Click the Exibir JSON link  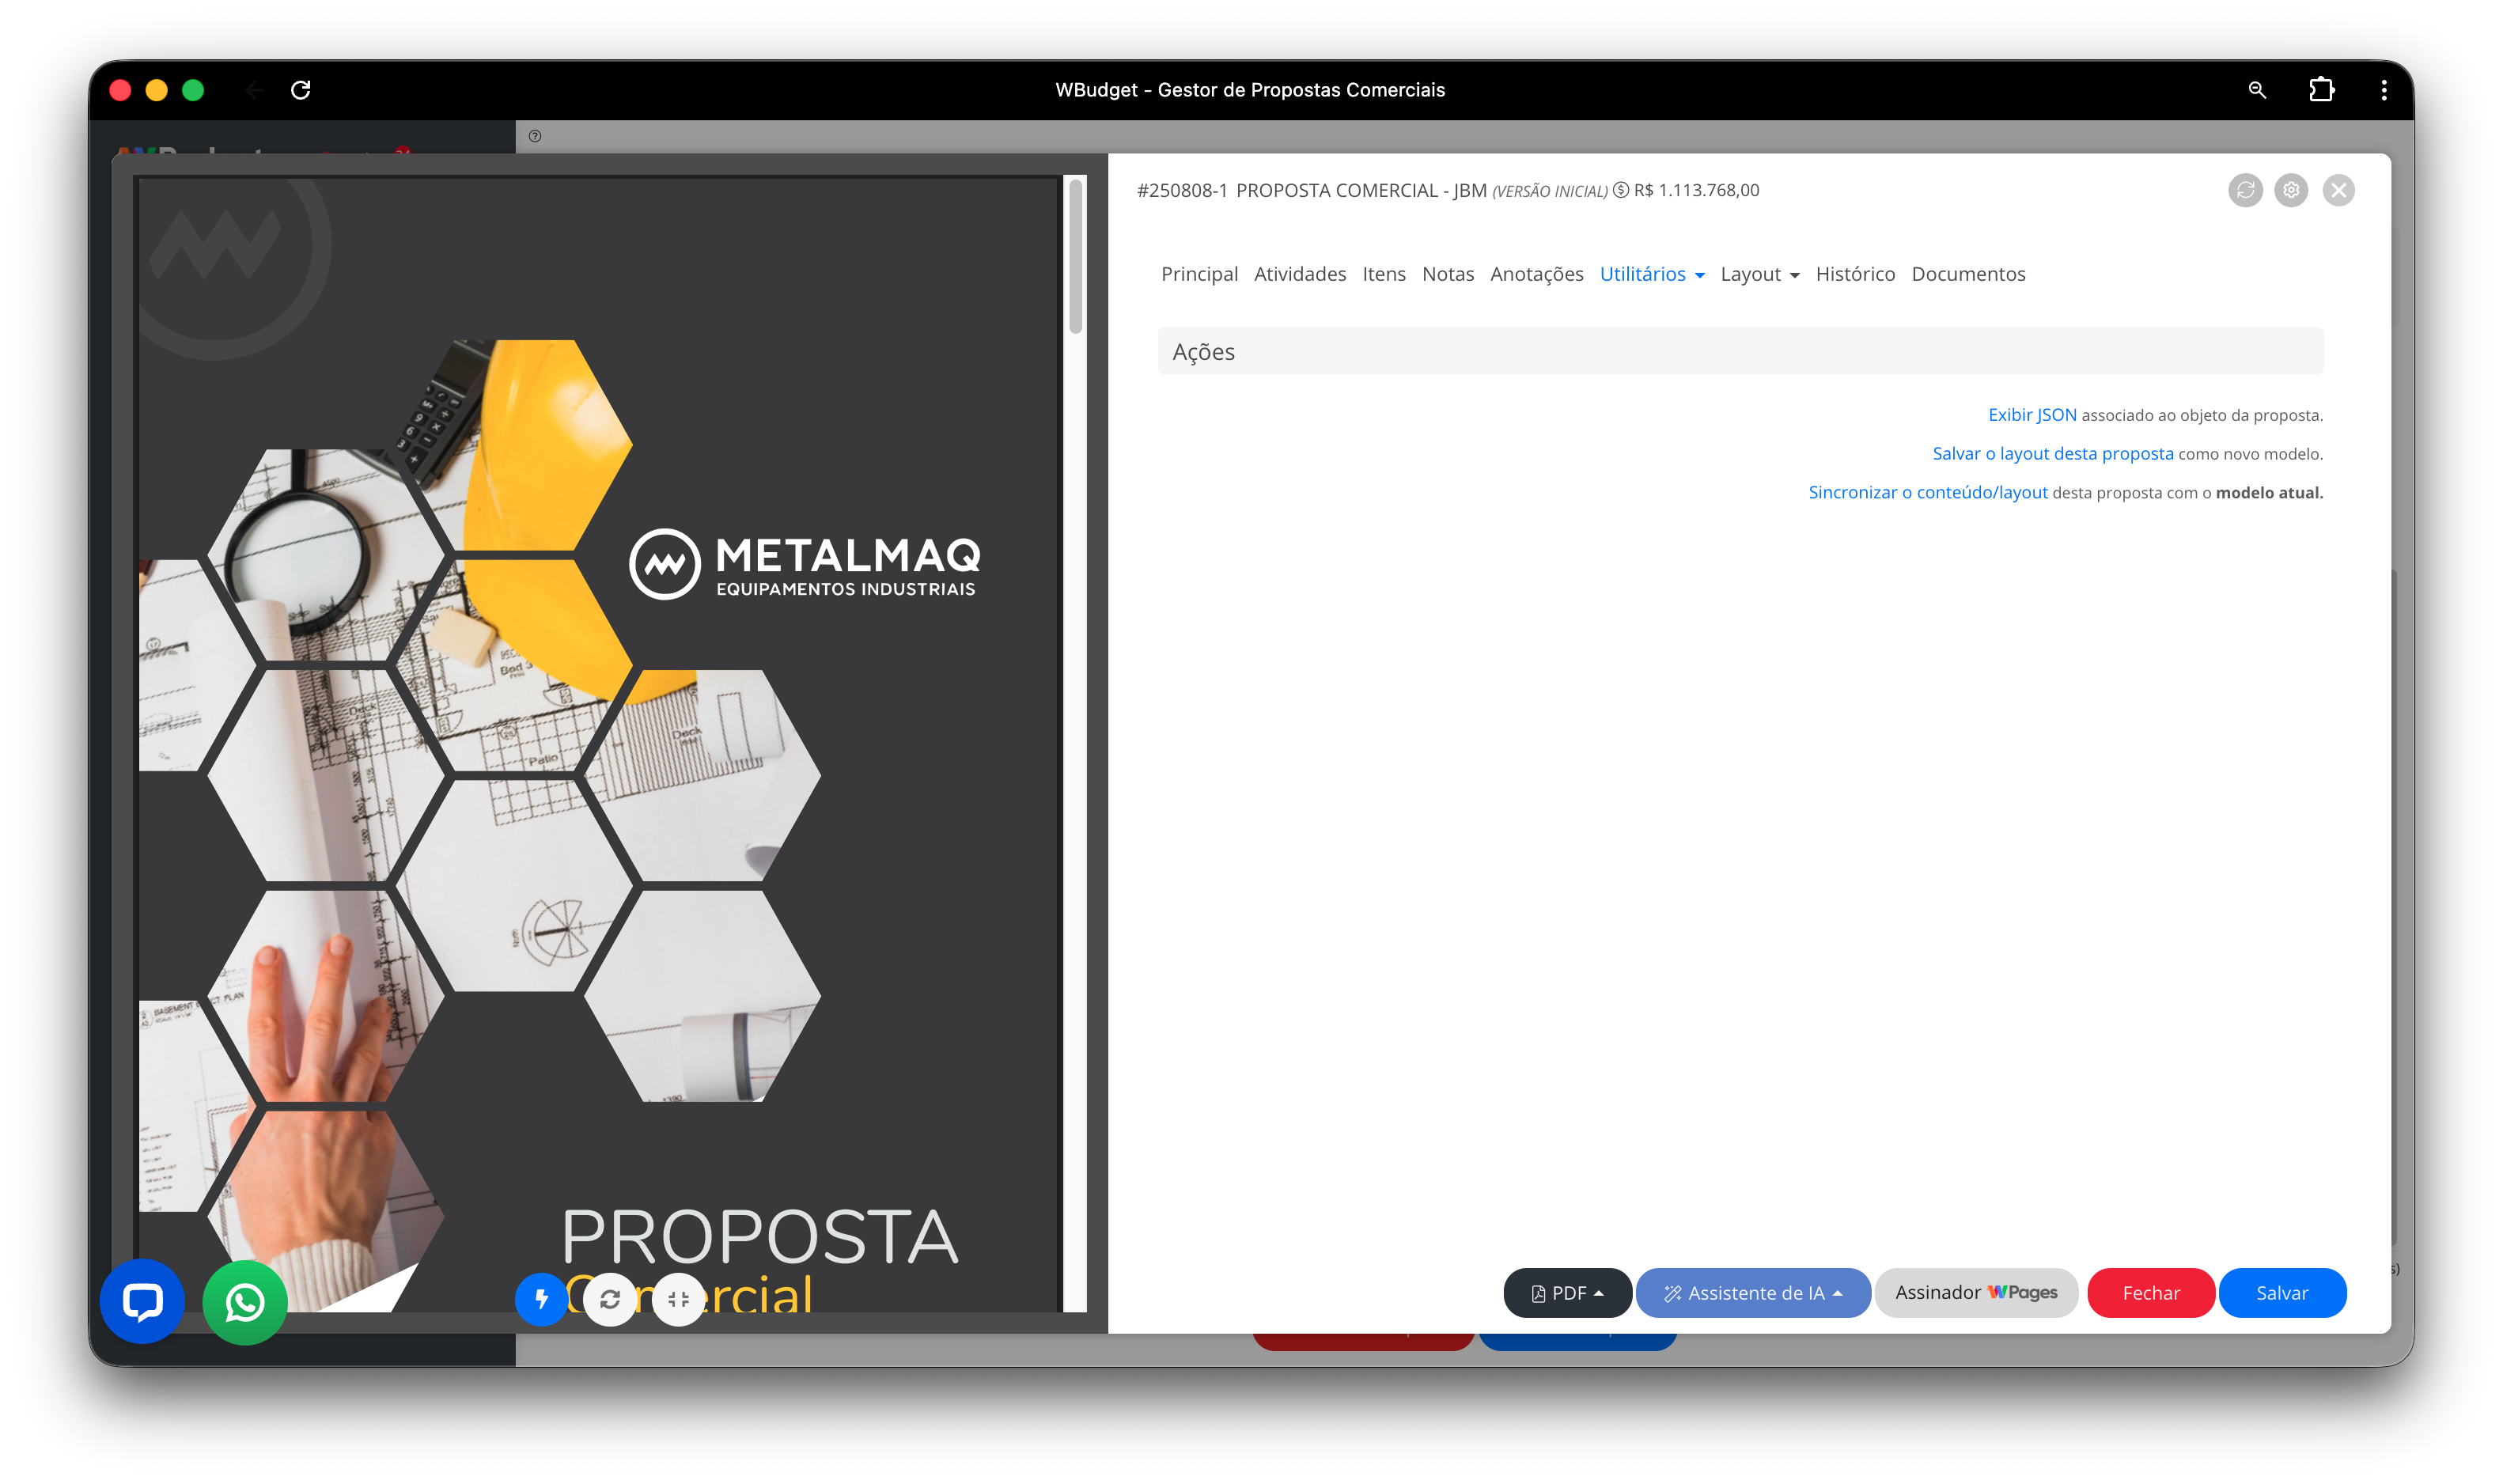[2031, 415]
